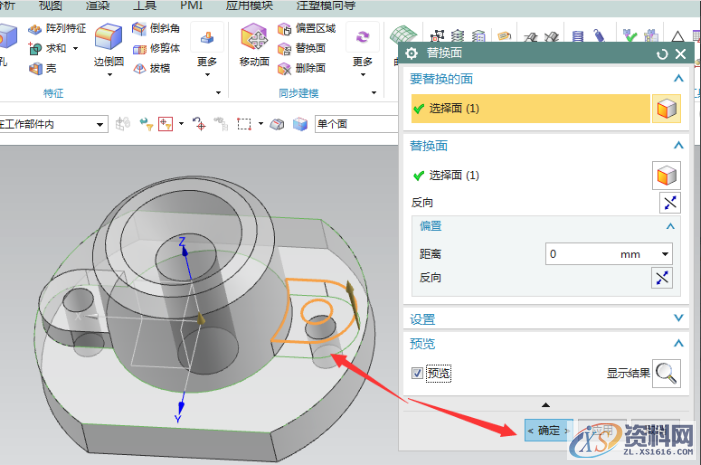701x465 pixels.
Task: Expand the 设置 settings section
Action: [x=679, y=319]
